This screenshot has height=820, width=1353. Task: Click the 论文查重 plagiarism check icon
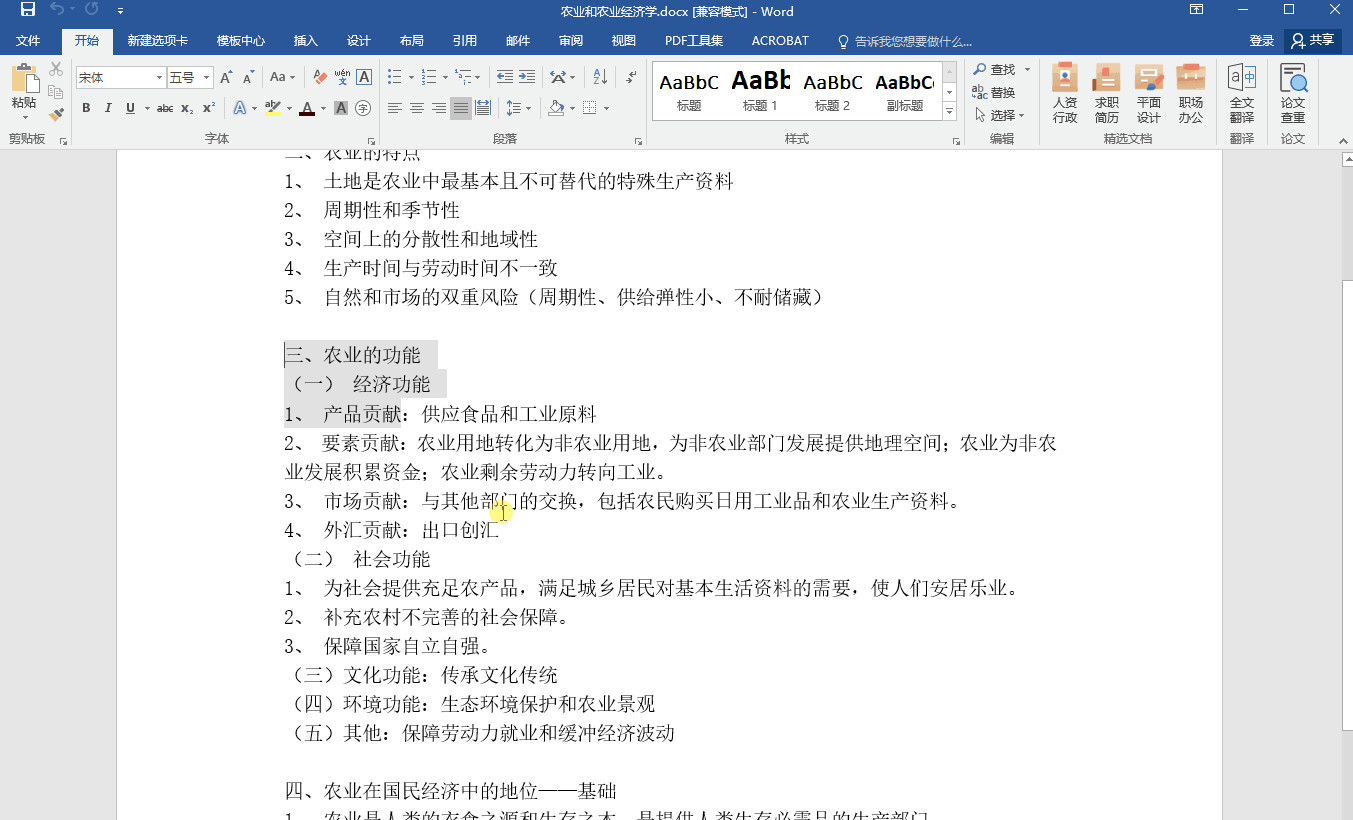pyautogui.click(x=1293, y=93)
